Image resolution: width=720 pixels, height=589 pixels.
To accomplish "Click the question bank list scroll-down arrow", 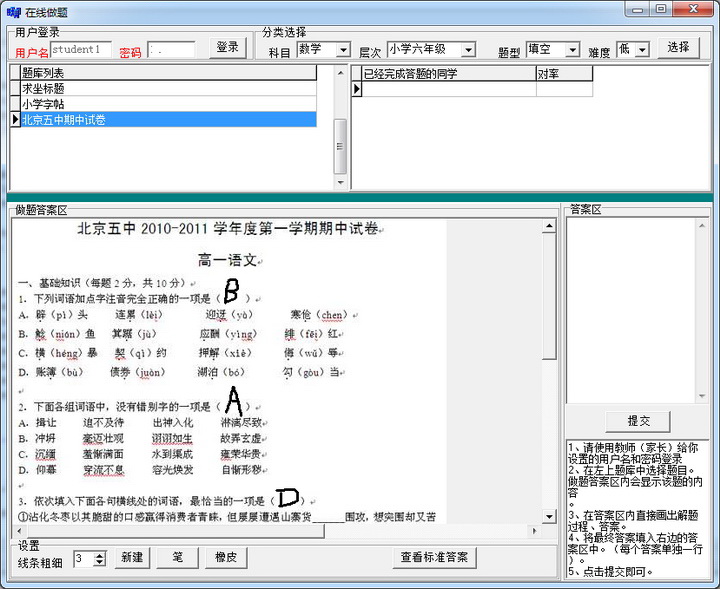I will (x=340, y=182).
